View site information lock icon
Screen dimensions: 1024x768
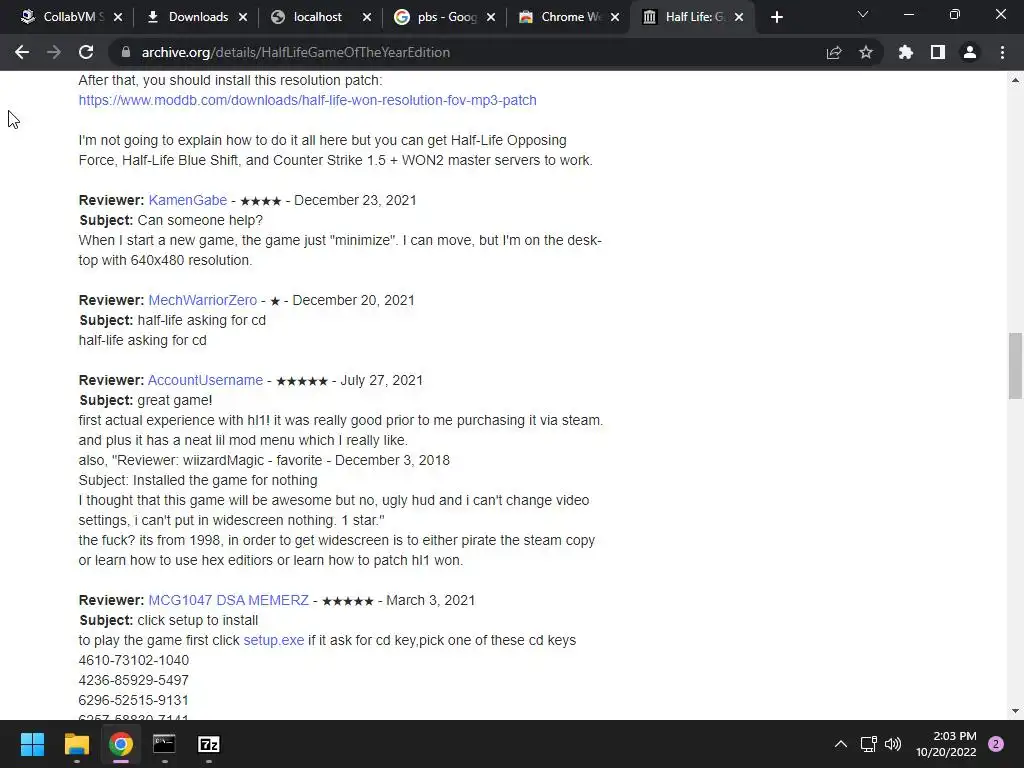(126, 52)
